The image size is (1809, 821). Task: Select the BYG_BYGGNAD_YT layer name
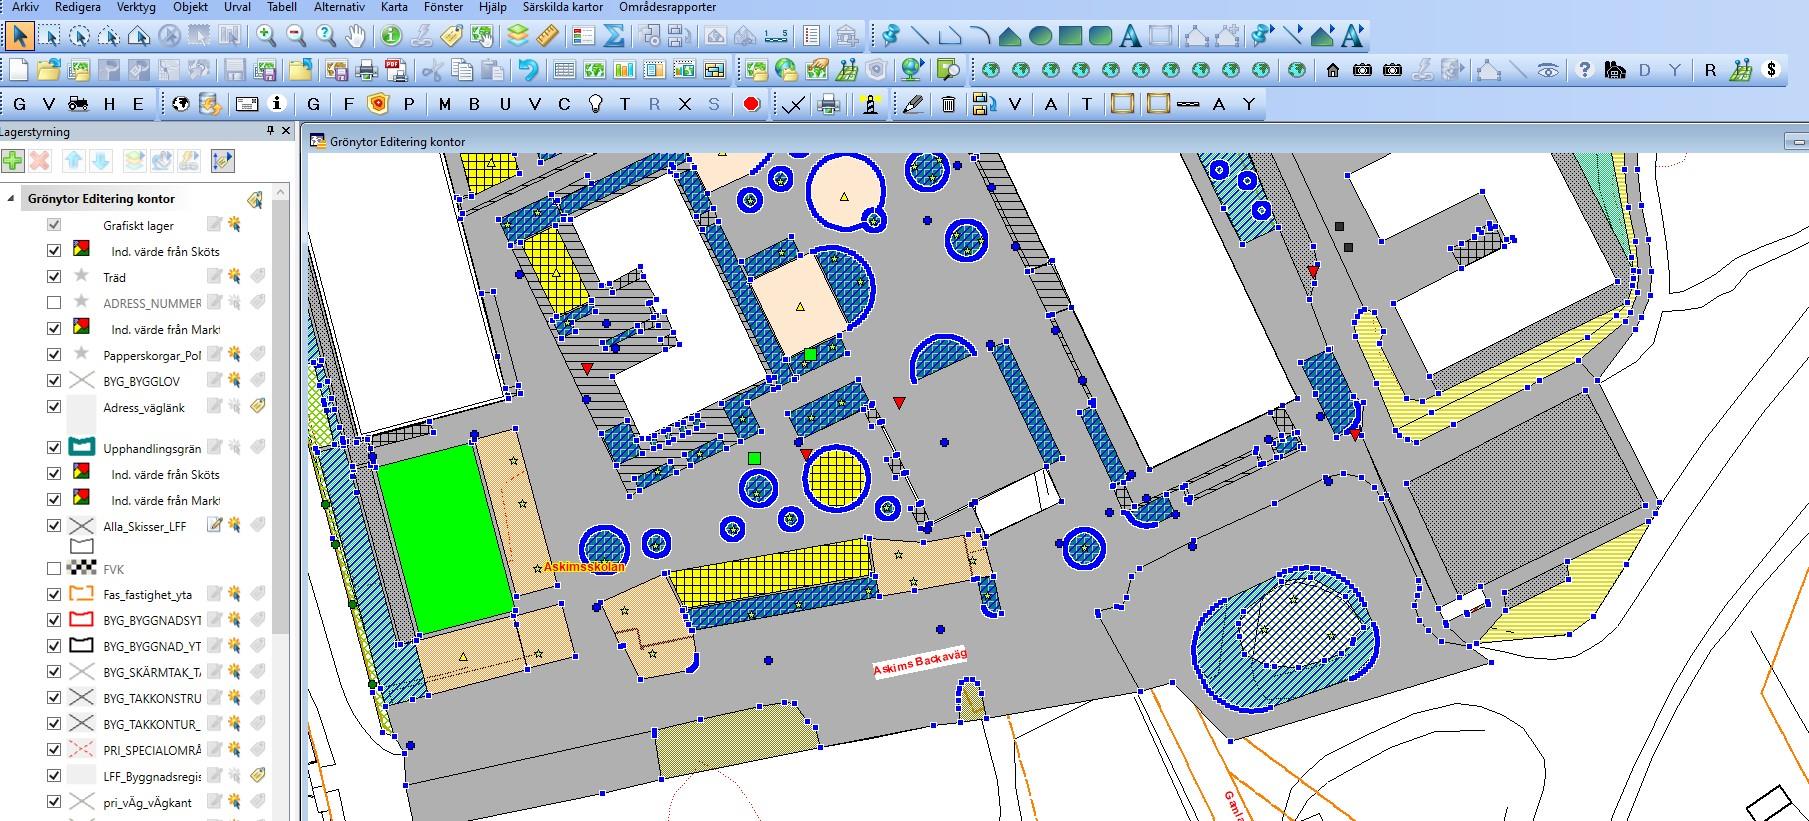pos(152,646)
